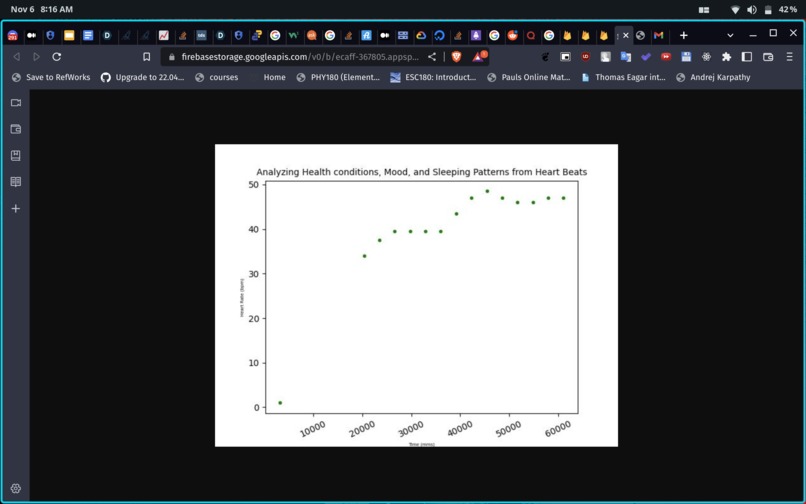Open a new tab with plus button

coord(683,35)
